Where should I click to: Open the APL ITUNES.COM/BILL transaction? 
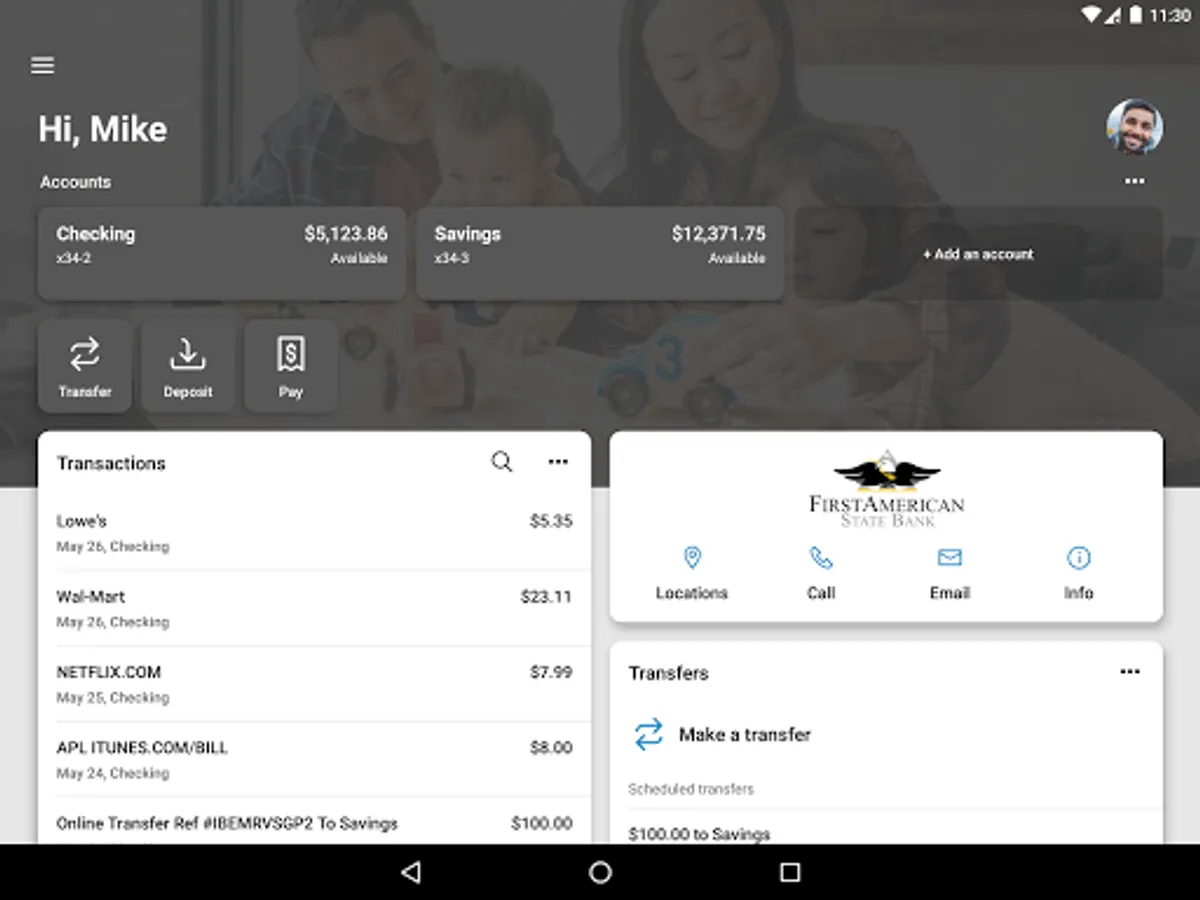pyautogui.click(x=314, y=759)
